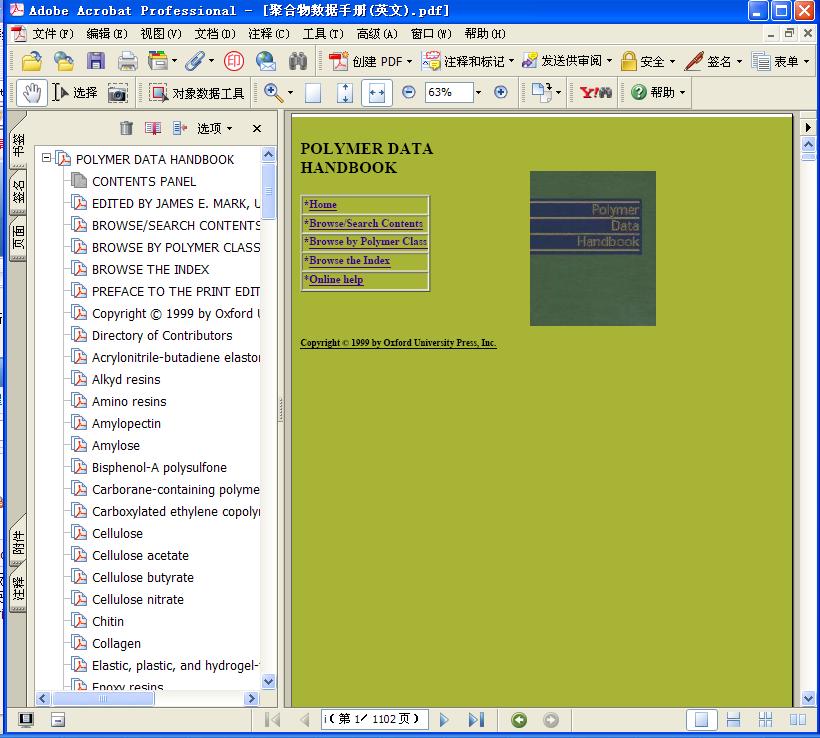Click the Polymer Data Handbook cover image
The width and height of the screenshot is (820, 738).
pos(593,248)
